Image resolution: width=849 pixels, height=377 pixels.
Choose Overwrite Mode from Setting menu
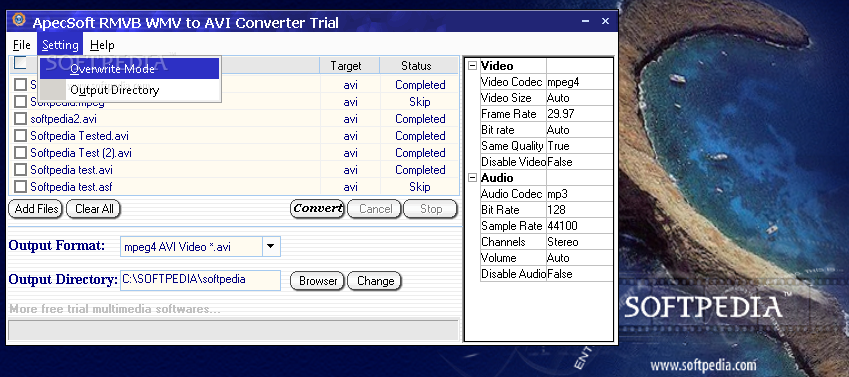click(x=129, y=69)
